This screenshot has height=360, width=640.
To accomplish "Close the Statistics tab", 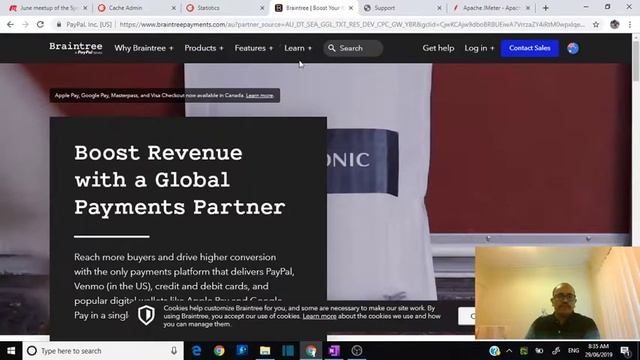I will click(262, 8).
